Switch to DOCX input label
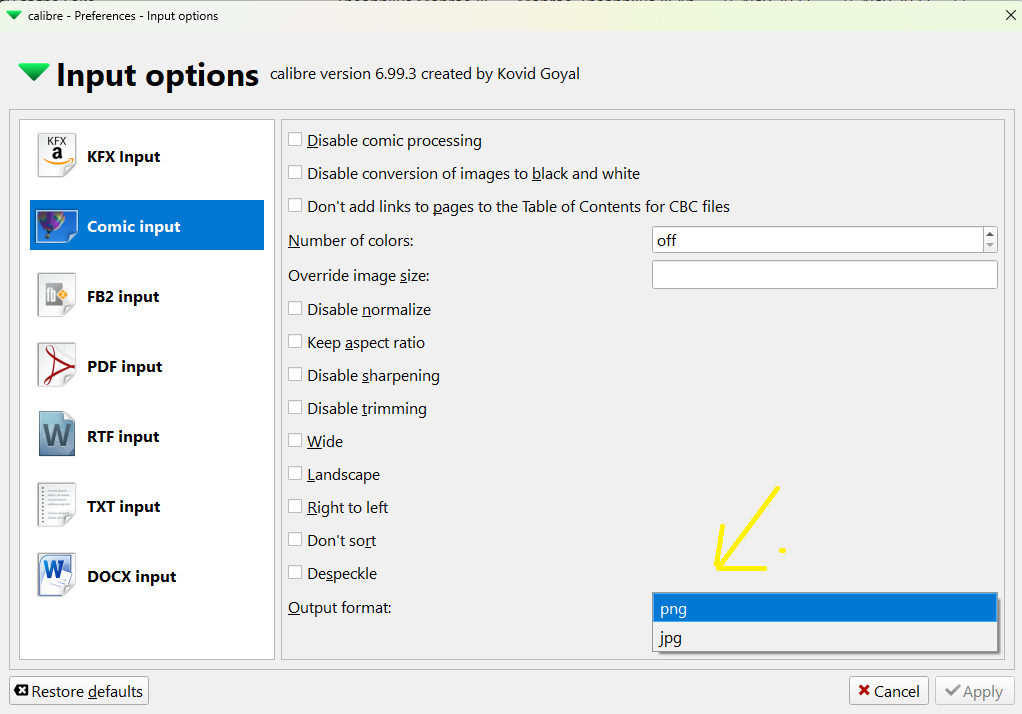 (x=132, y=576)
